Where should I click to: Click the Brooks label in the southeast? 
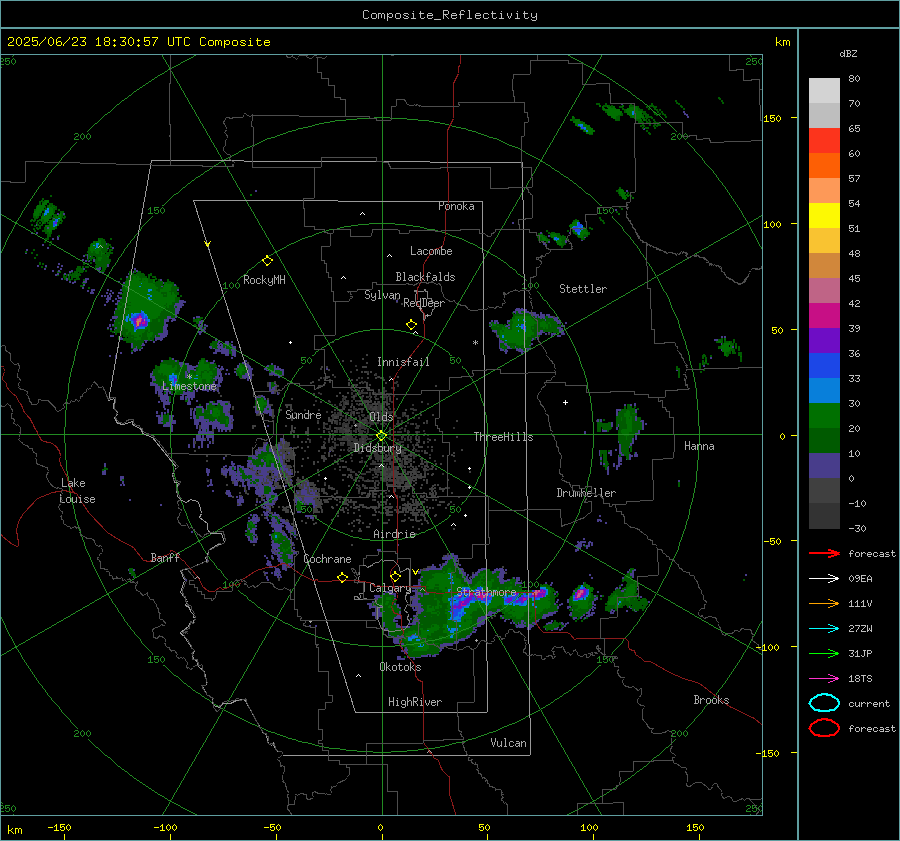711,700
